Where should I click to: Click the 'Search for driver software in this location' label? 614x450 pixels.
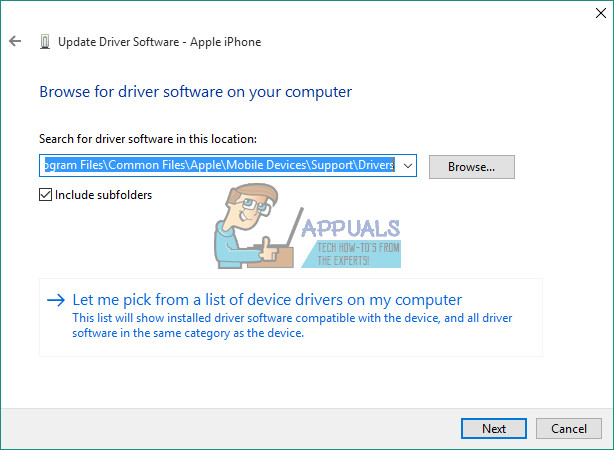point(148,139)
